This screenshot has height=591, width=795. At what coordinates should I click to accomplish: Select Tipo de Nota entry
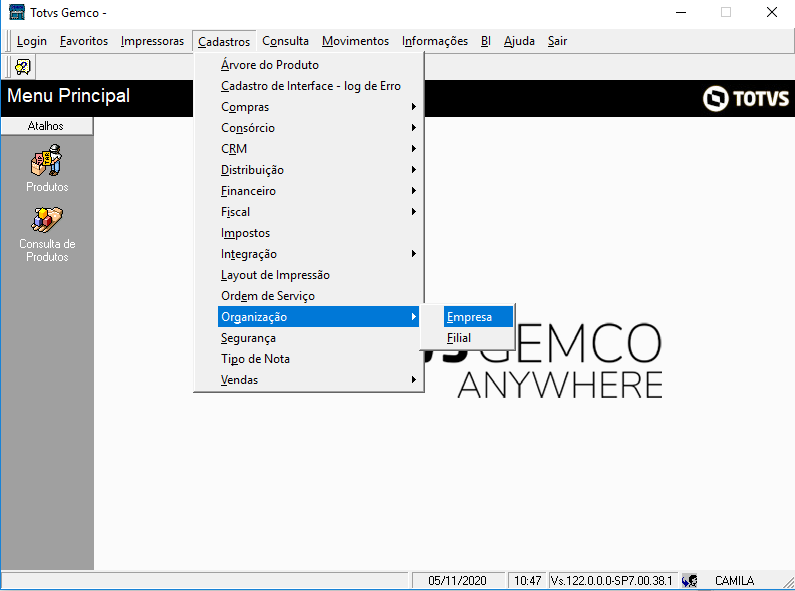click(x=319, y=359)
